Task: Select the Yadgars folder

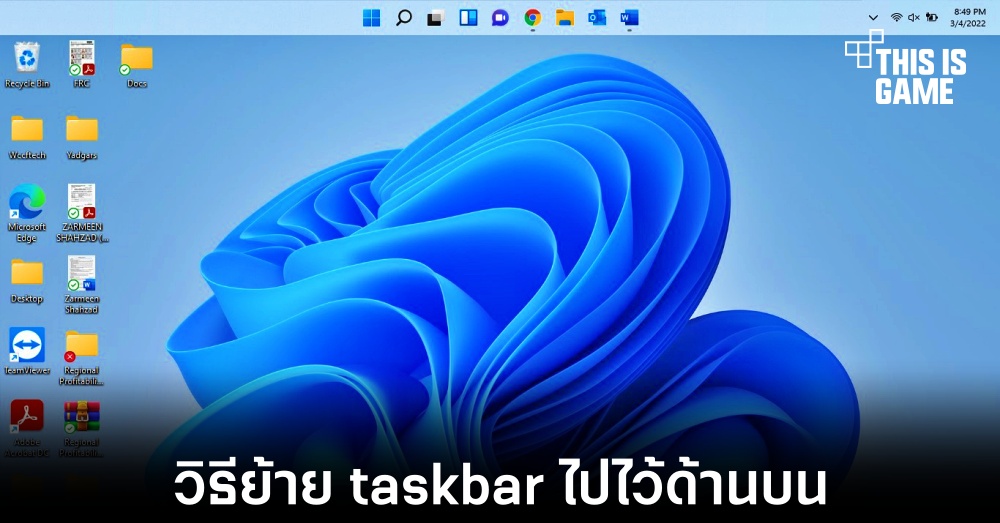Action: pos(82,136)
